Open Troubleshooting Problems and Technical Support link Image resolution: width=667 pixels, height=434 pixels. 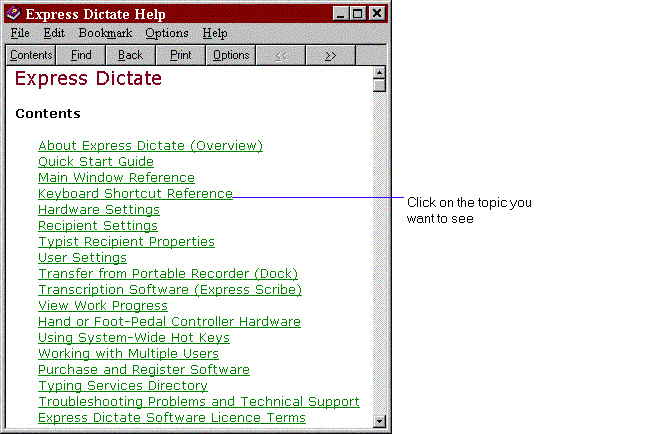point(199,402)
